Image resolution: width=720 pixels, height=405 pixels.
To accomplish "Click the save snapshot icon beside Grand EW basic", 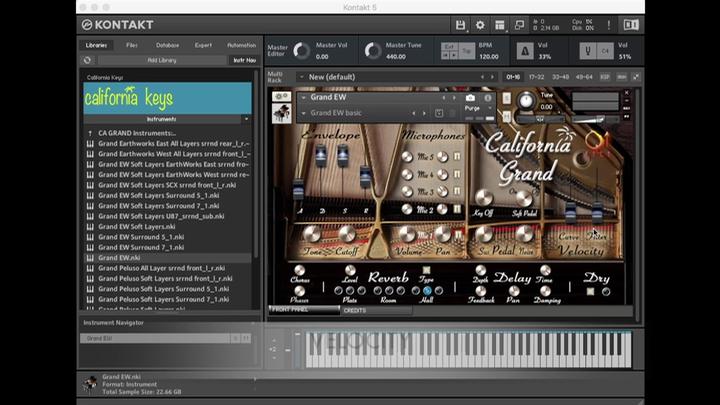I will tap(439, 113).
